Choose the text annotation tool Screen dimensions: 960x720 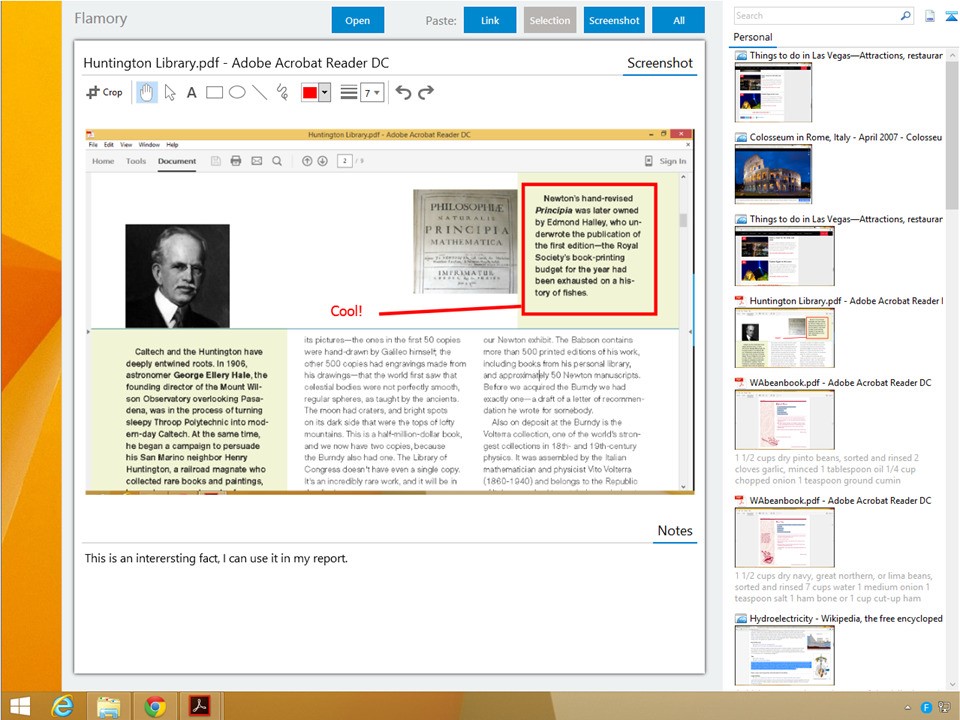tap(192, 92)
